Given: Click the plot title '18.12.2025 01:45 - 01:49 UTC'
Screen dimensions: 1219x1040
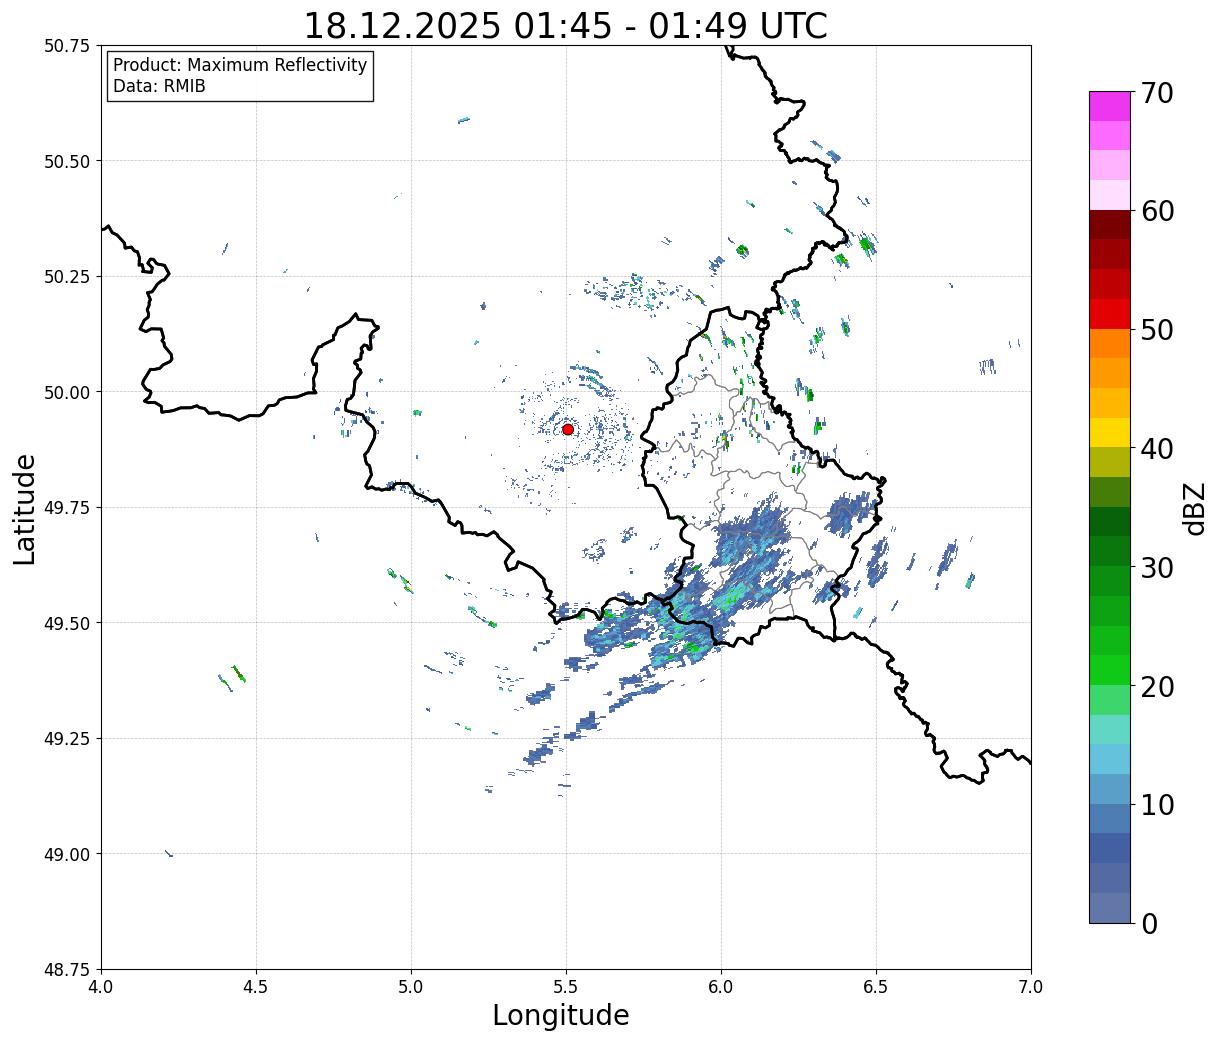Looking at the screenshot, I should pos(565,25).
